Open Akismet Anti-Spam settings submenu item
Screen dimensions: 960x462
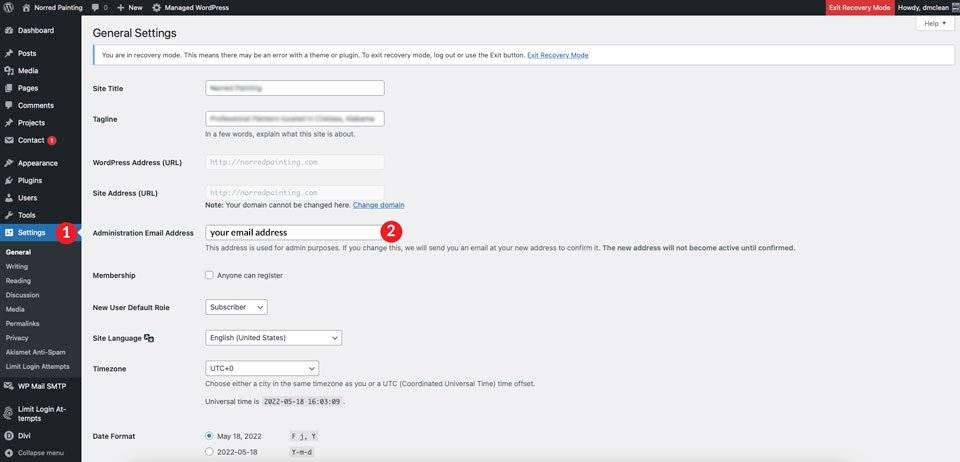(x=36, y=352)
